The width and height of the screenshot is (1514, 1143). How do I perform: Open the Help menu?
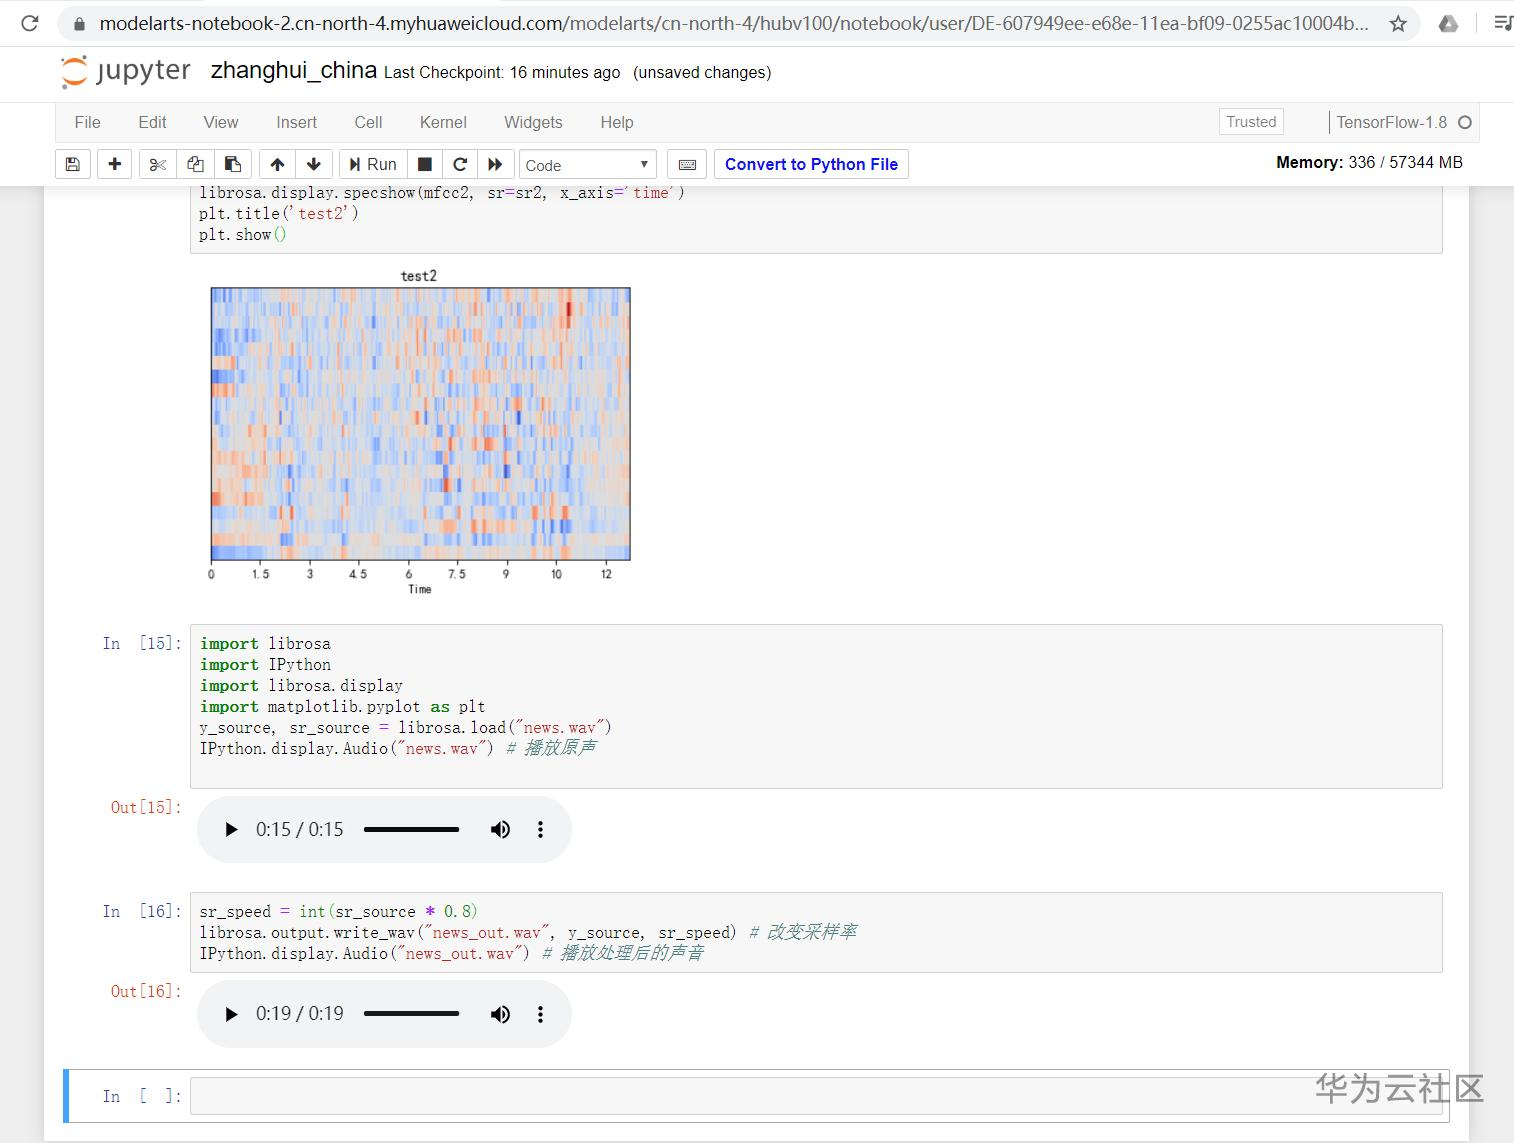617,122
